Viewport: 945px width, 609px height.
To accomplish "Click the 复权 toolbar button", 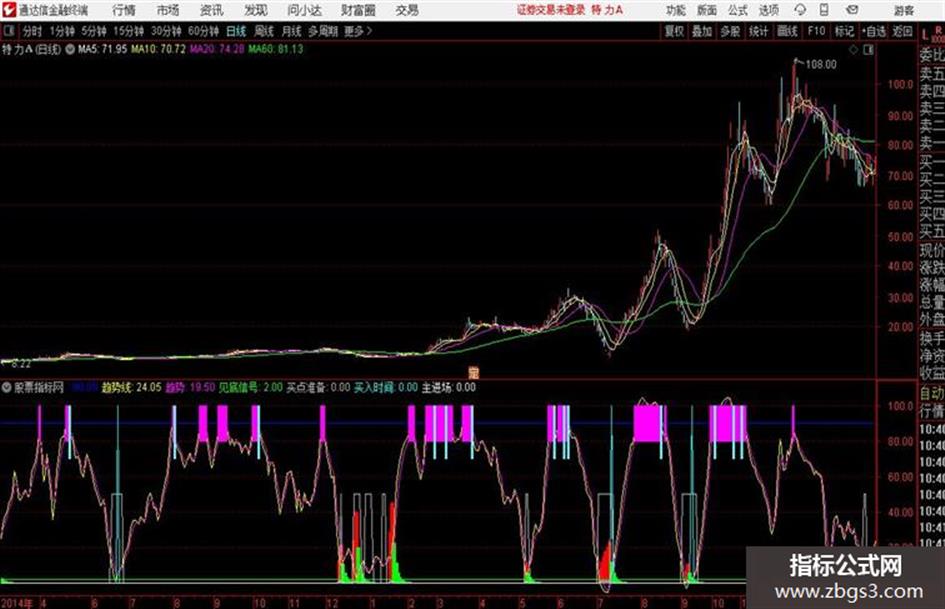I will [674, 31].
